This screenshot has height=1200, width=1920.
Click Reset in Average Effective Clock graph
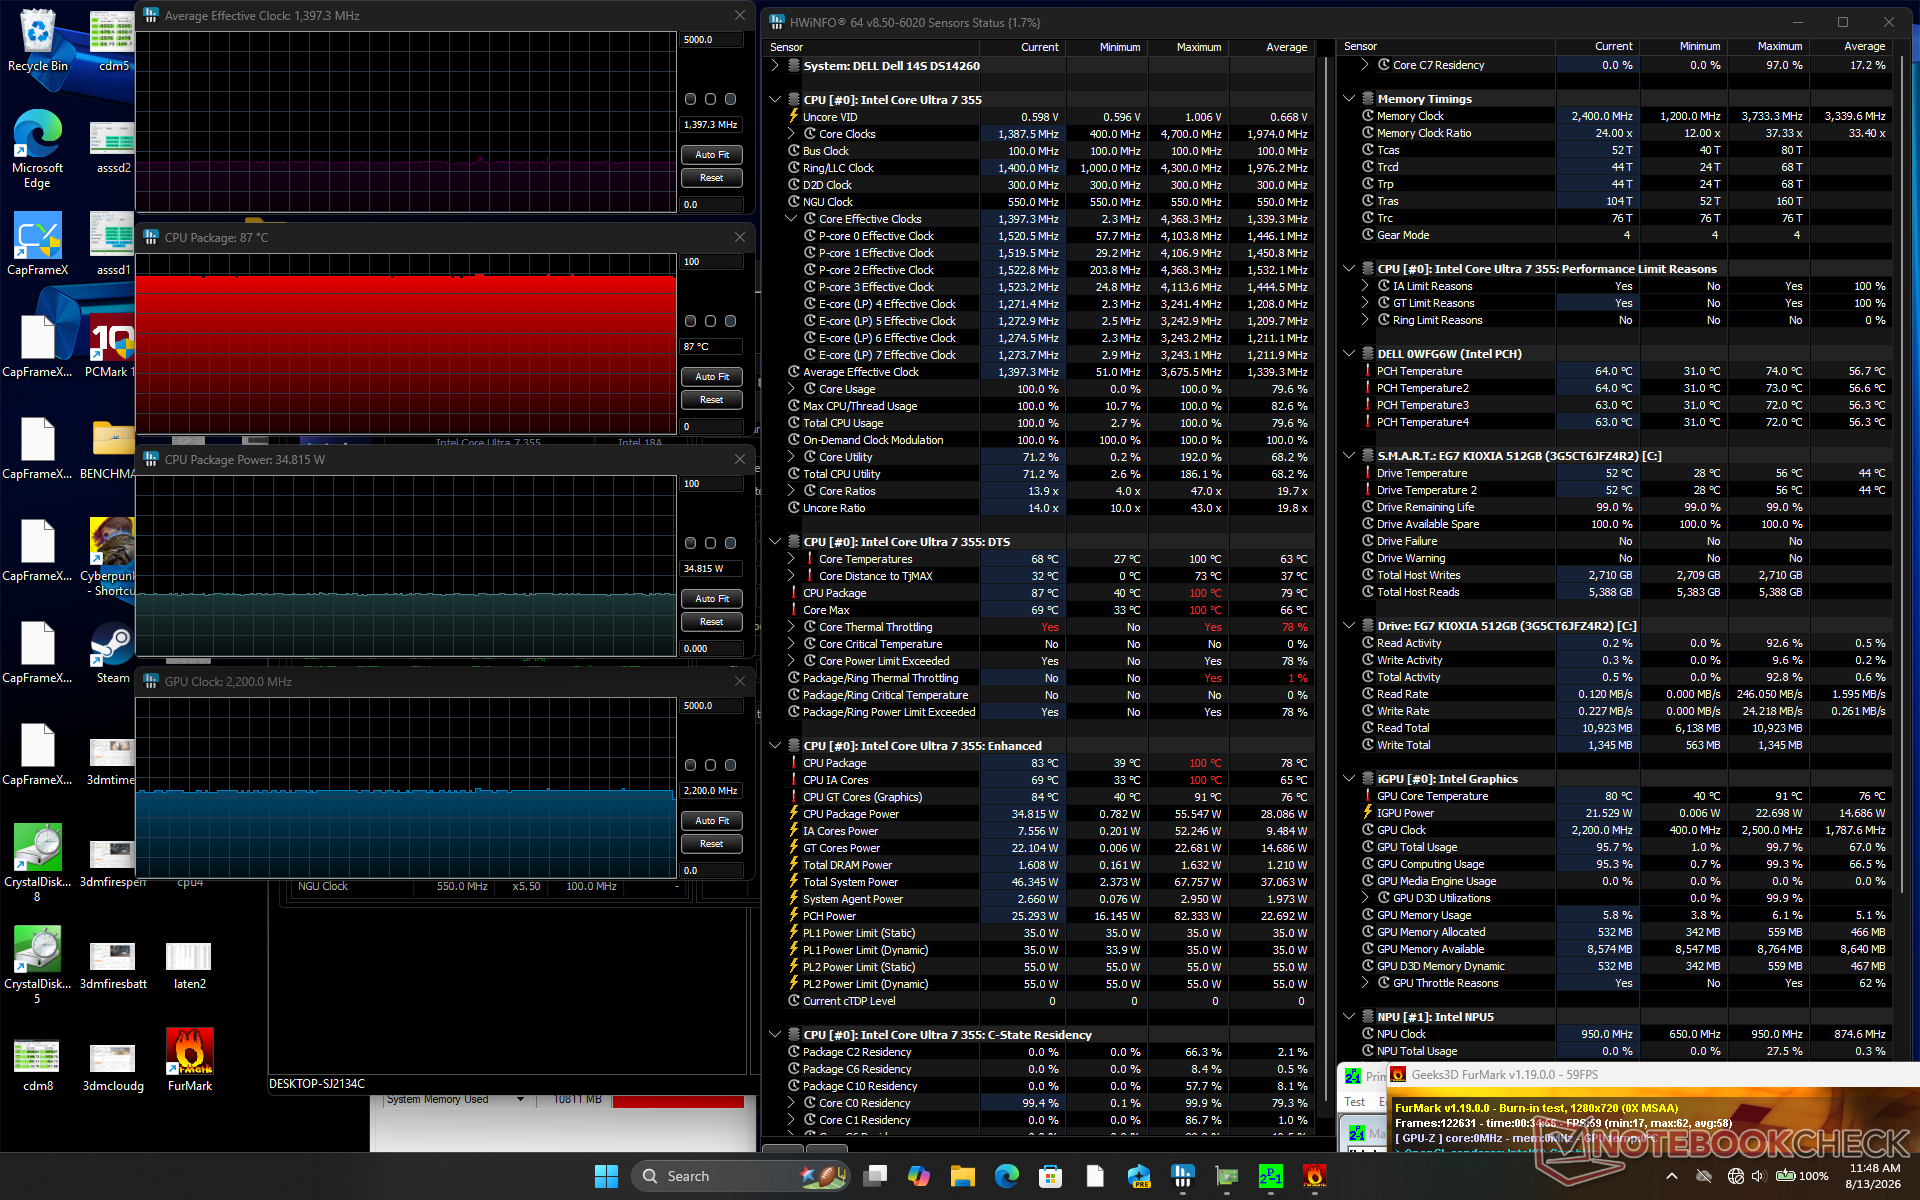[712, 178]
